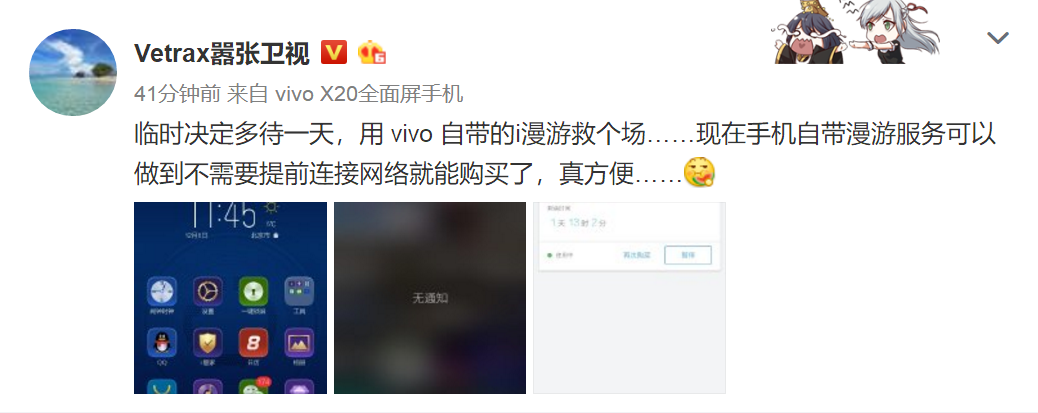
Task: Click the WeChat icon with 174 badge
Action: (x=254, y=386)
